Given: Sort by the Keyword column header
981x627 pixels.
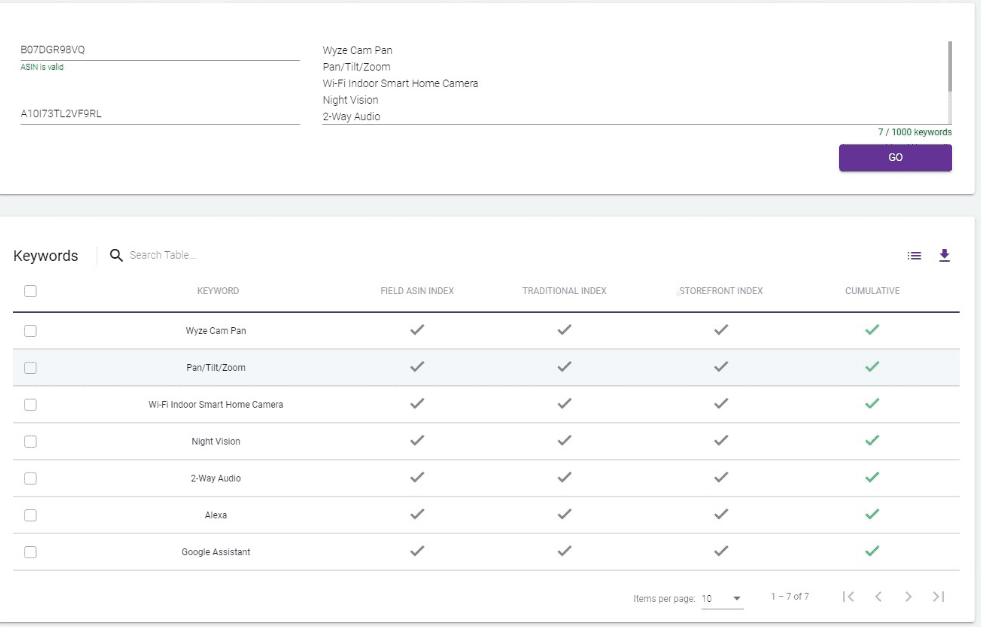Looking at the screenshot, I should 218,291.
